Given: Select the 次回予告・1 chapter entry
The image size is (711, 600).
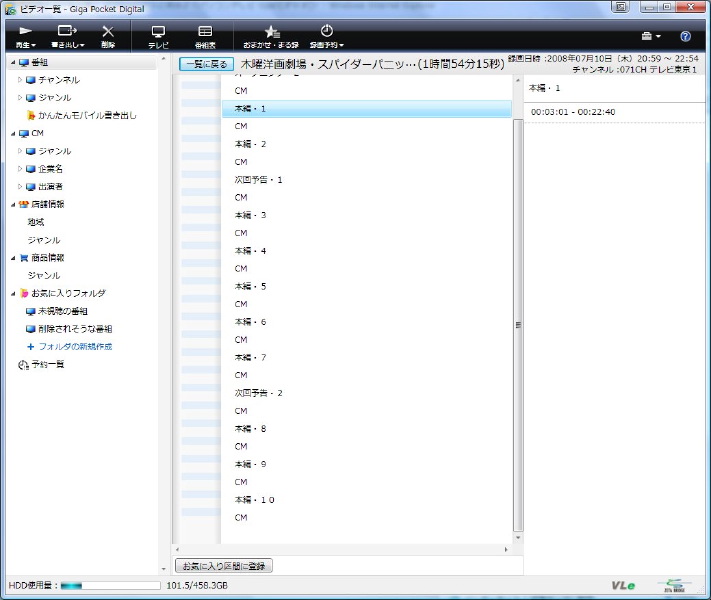Looking at the screenshot, I should coord(259,180).
